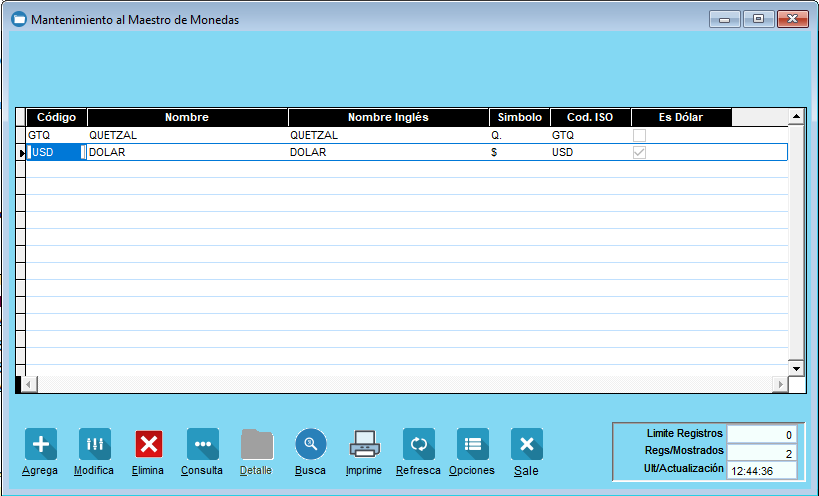819x496 pixels.
Task: Click the Nombre Inglés column header
Action: click(388, 117)
